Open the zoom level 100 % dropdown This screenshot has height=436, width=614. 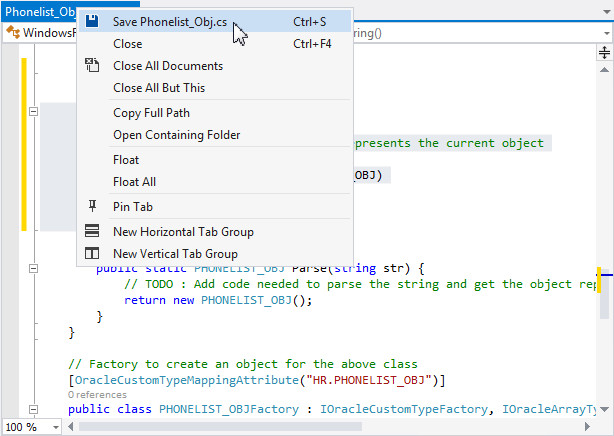[x=56, y=427]
